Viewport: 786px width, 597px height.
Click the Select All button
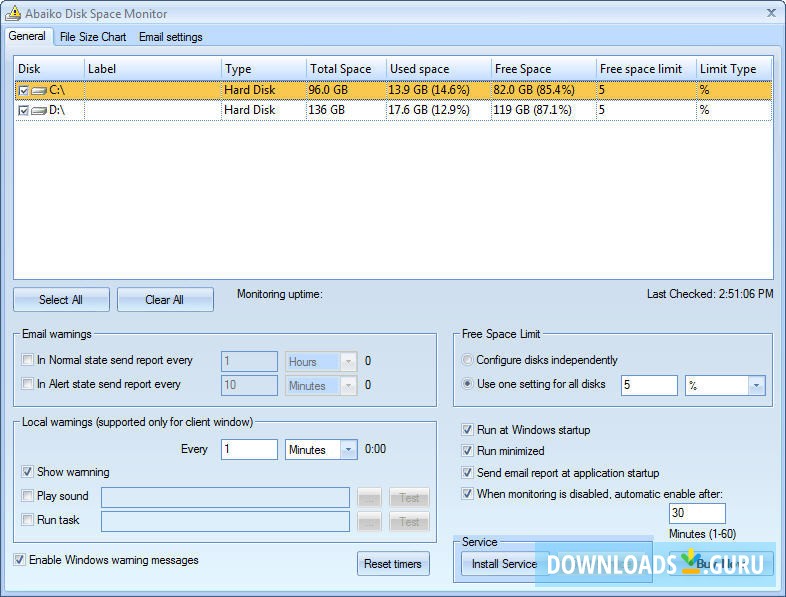pos(61,300)
